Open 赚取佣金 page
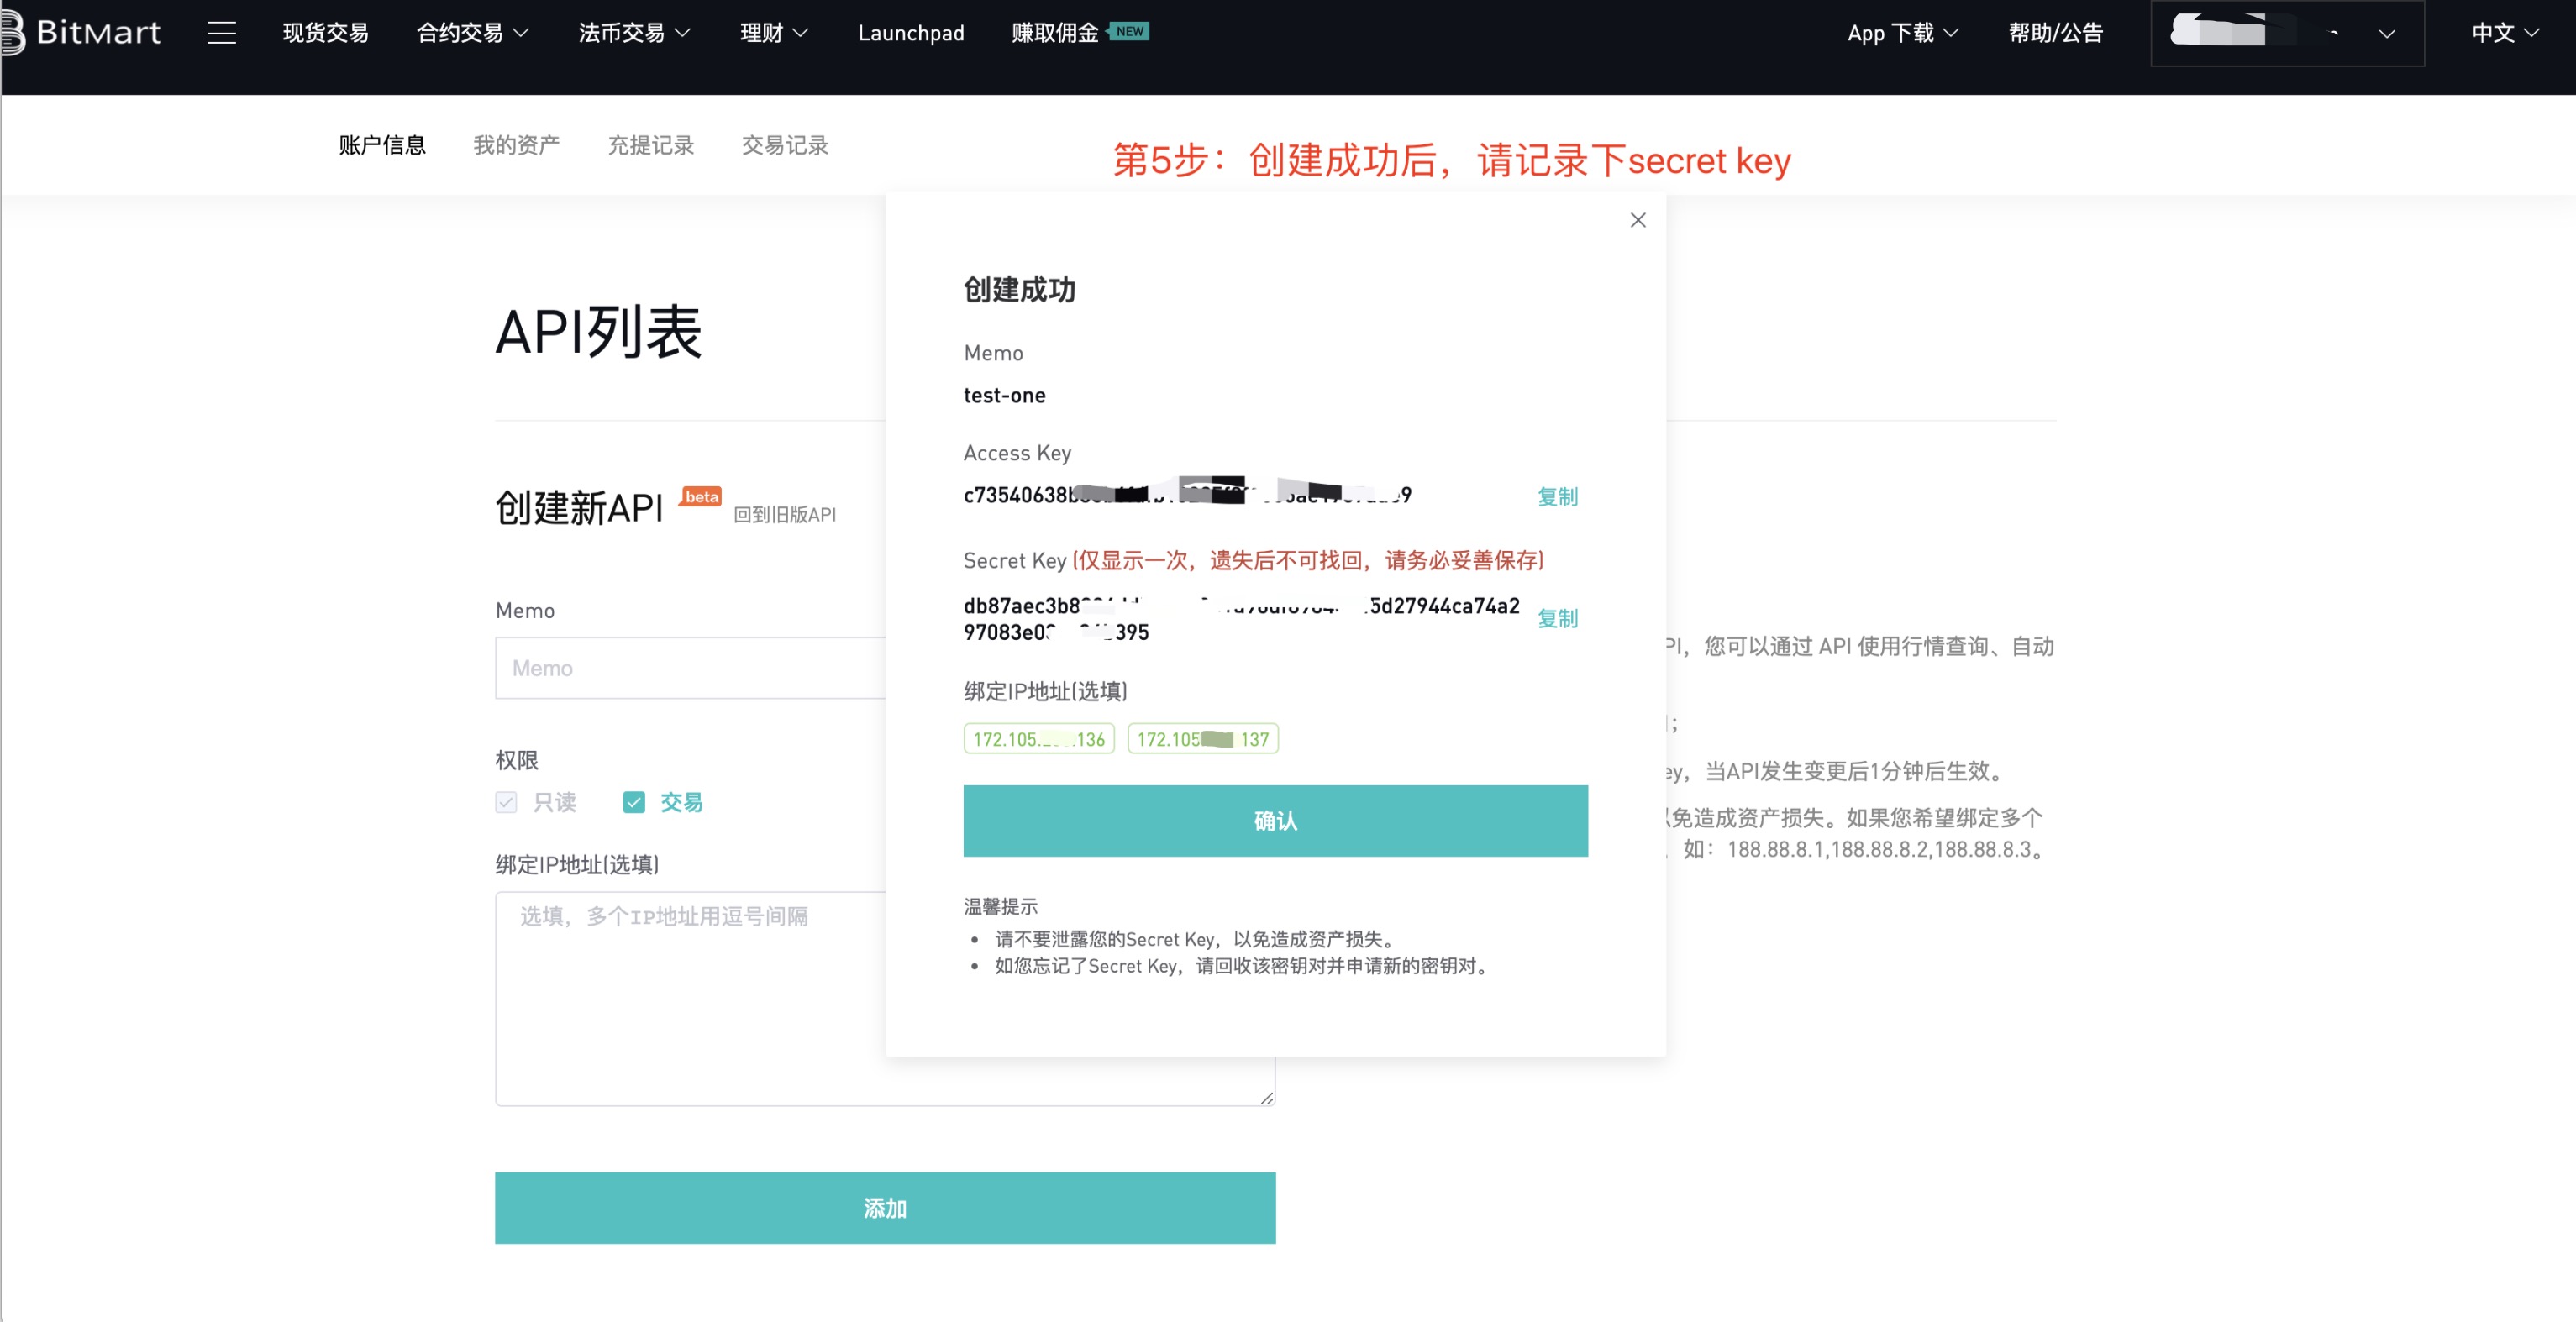This screenshot has width=2576, height=1322. pos(1054,33)
